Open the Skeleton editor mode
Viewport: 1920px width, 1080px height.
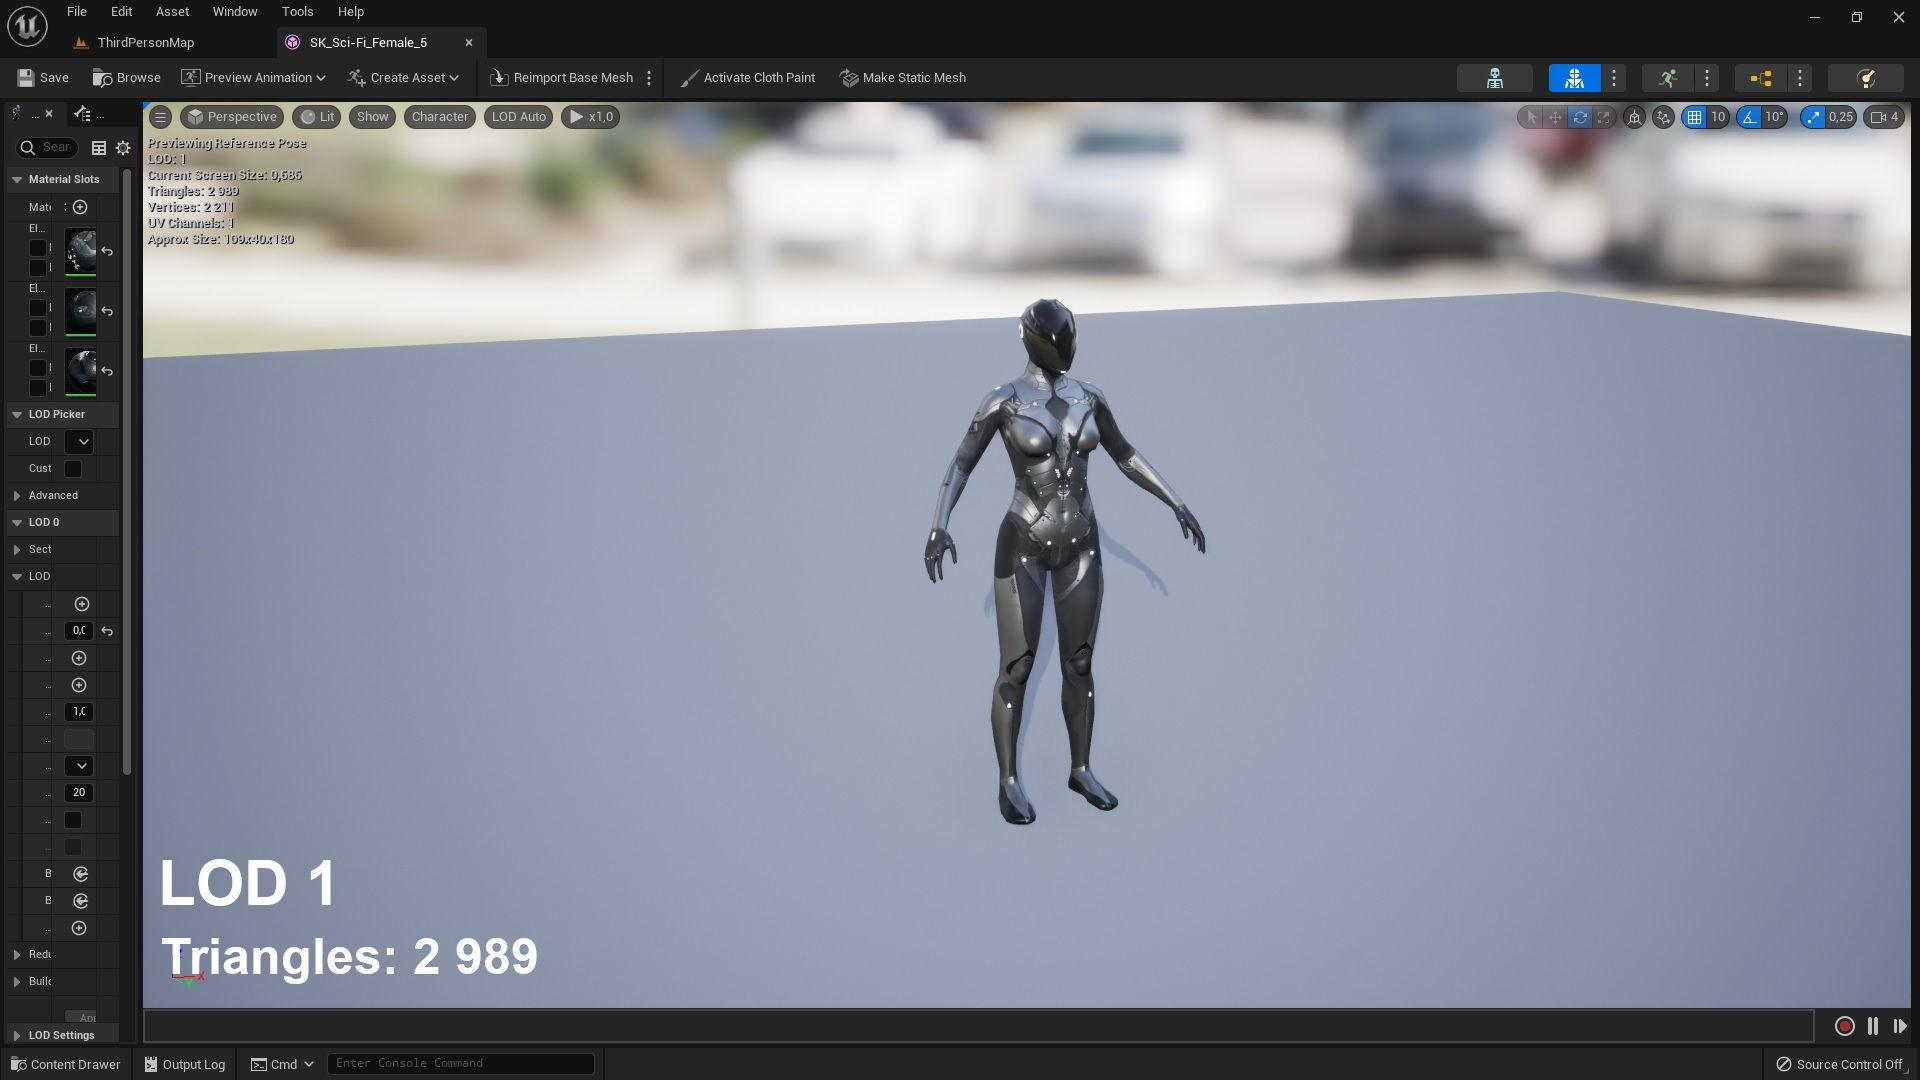[x=1494, y=78]
